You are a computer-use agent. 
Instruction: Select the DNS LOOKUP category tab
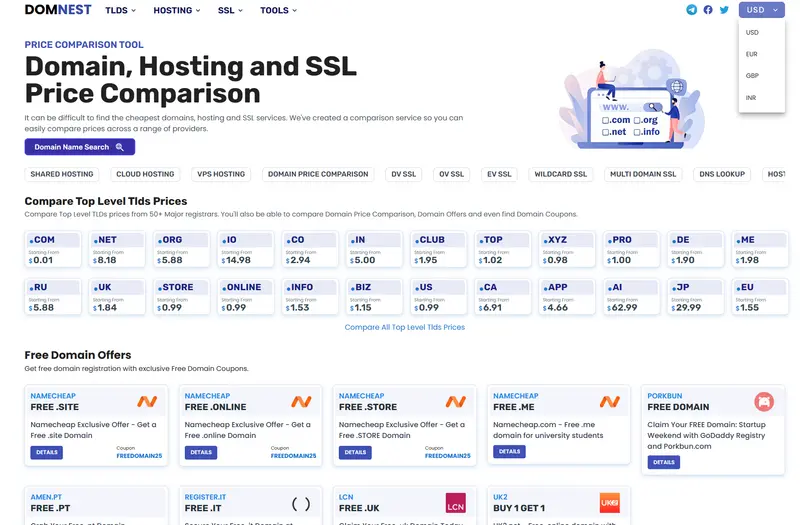(x=722, y=174)
